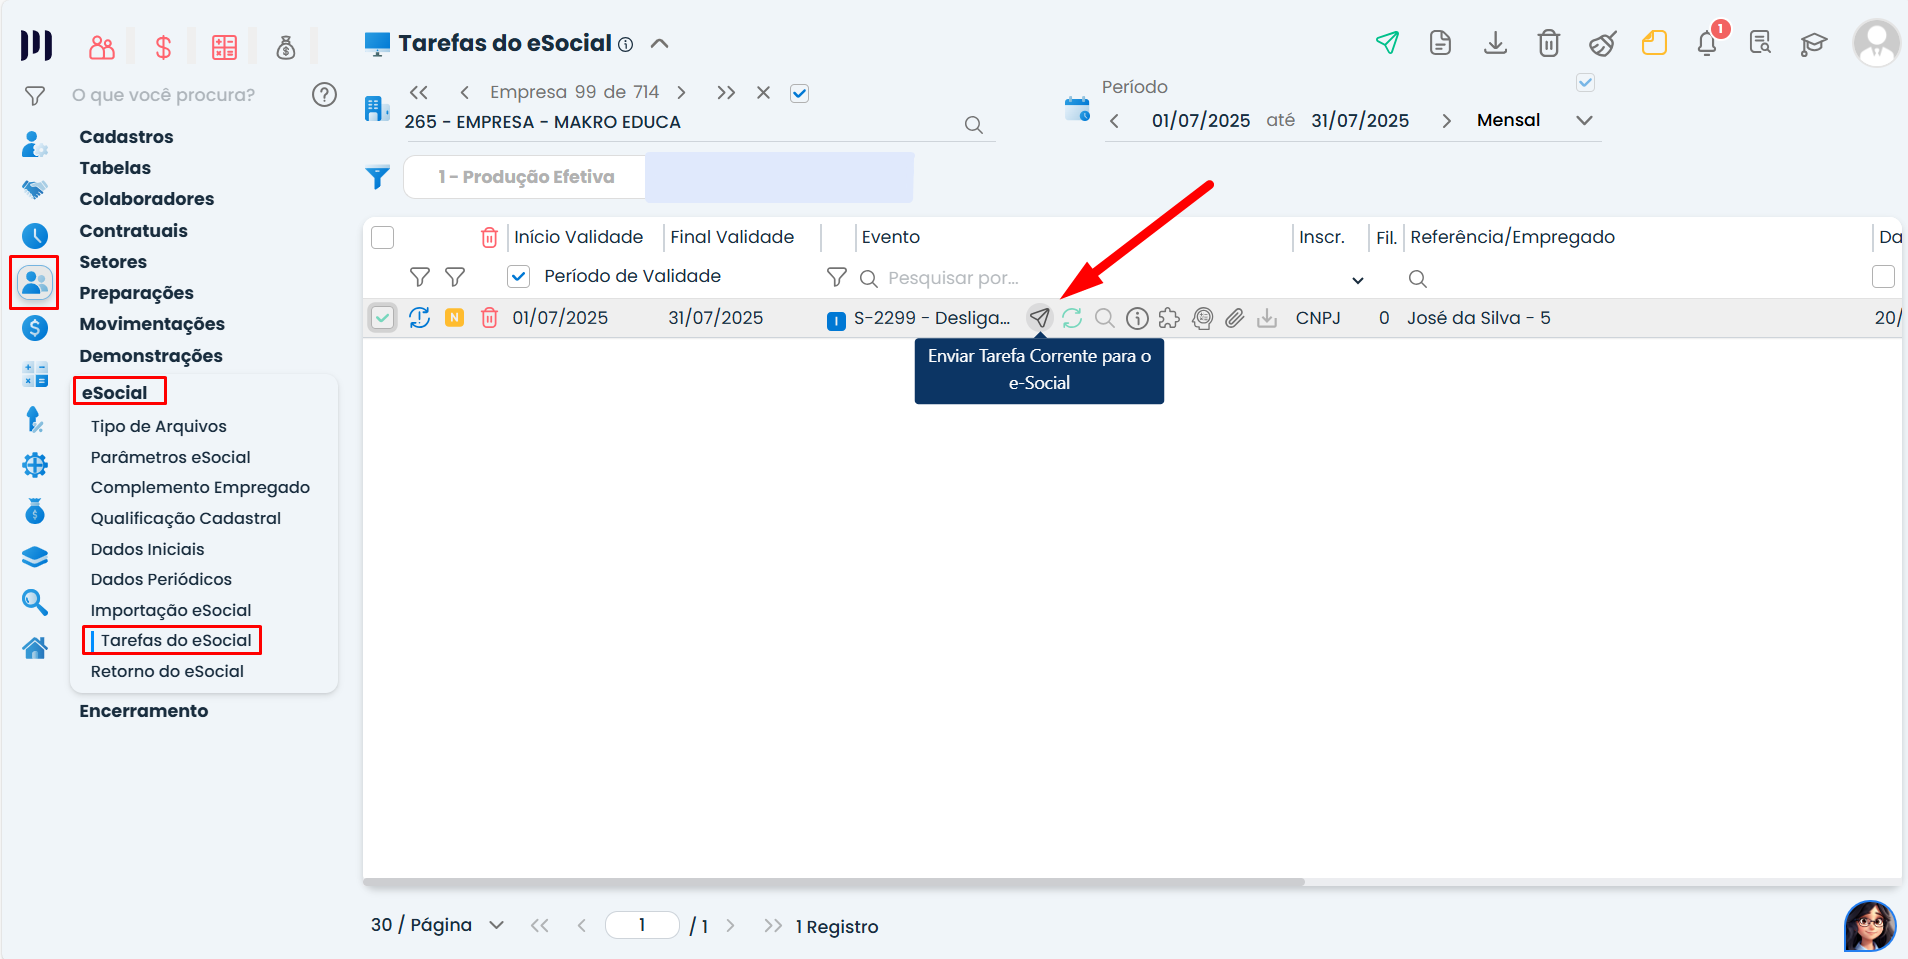The height and width of the screenshot is (959, 1908).
Task: Open the Cadastros menu
Action: click(126, 137)
